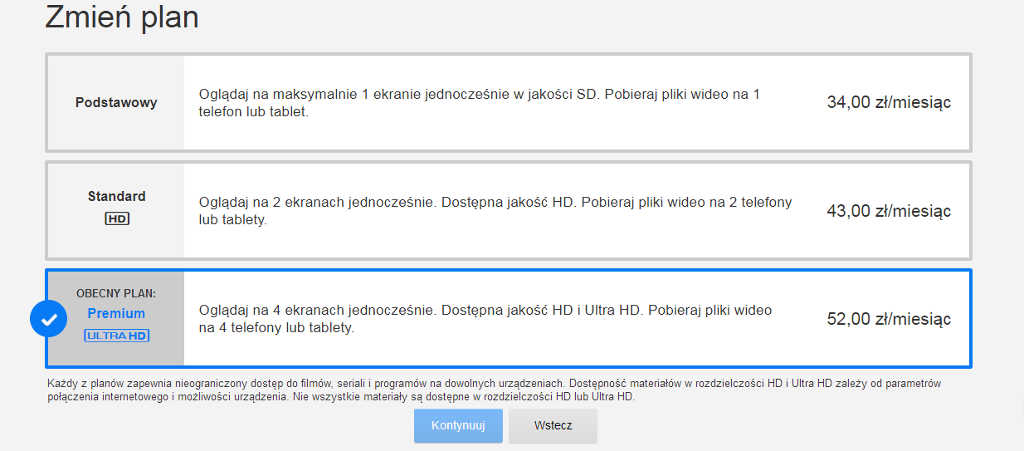
Task: Click the blue checkmark circle on Premium
Action: coord(48,319)
